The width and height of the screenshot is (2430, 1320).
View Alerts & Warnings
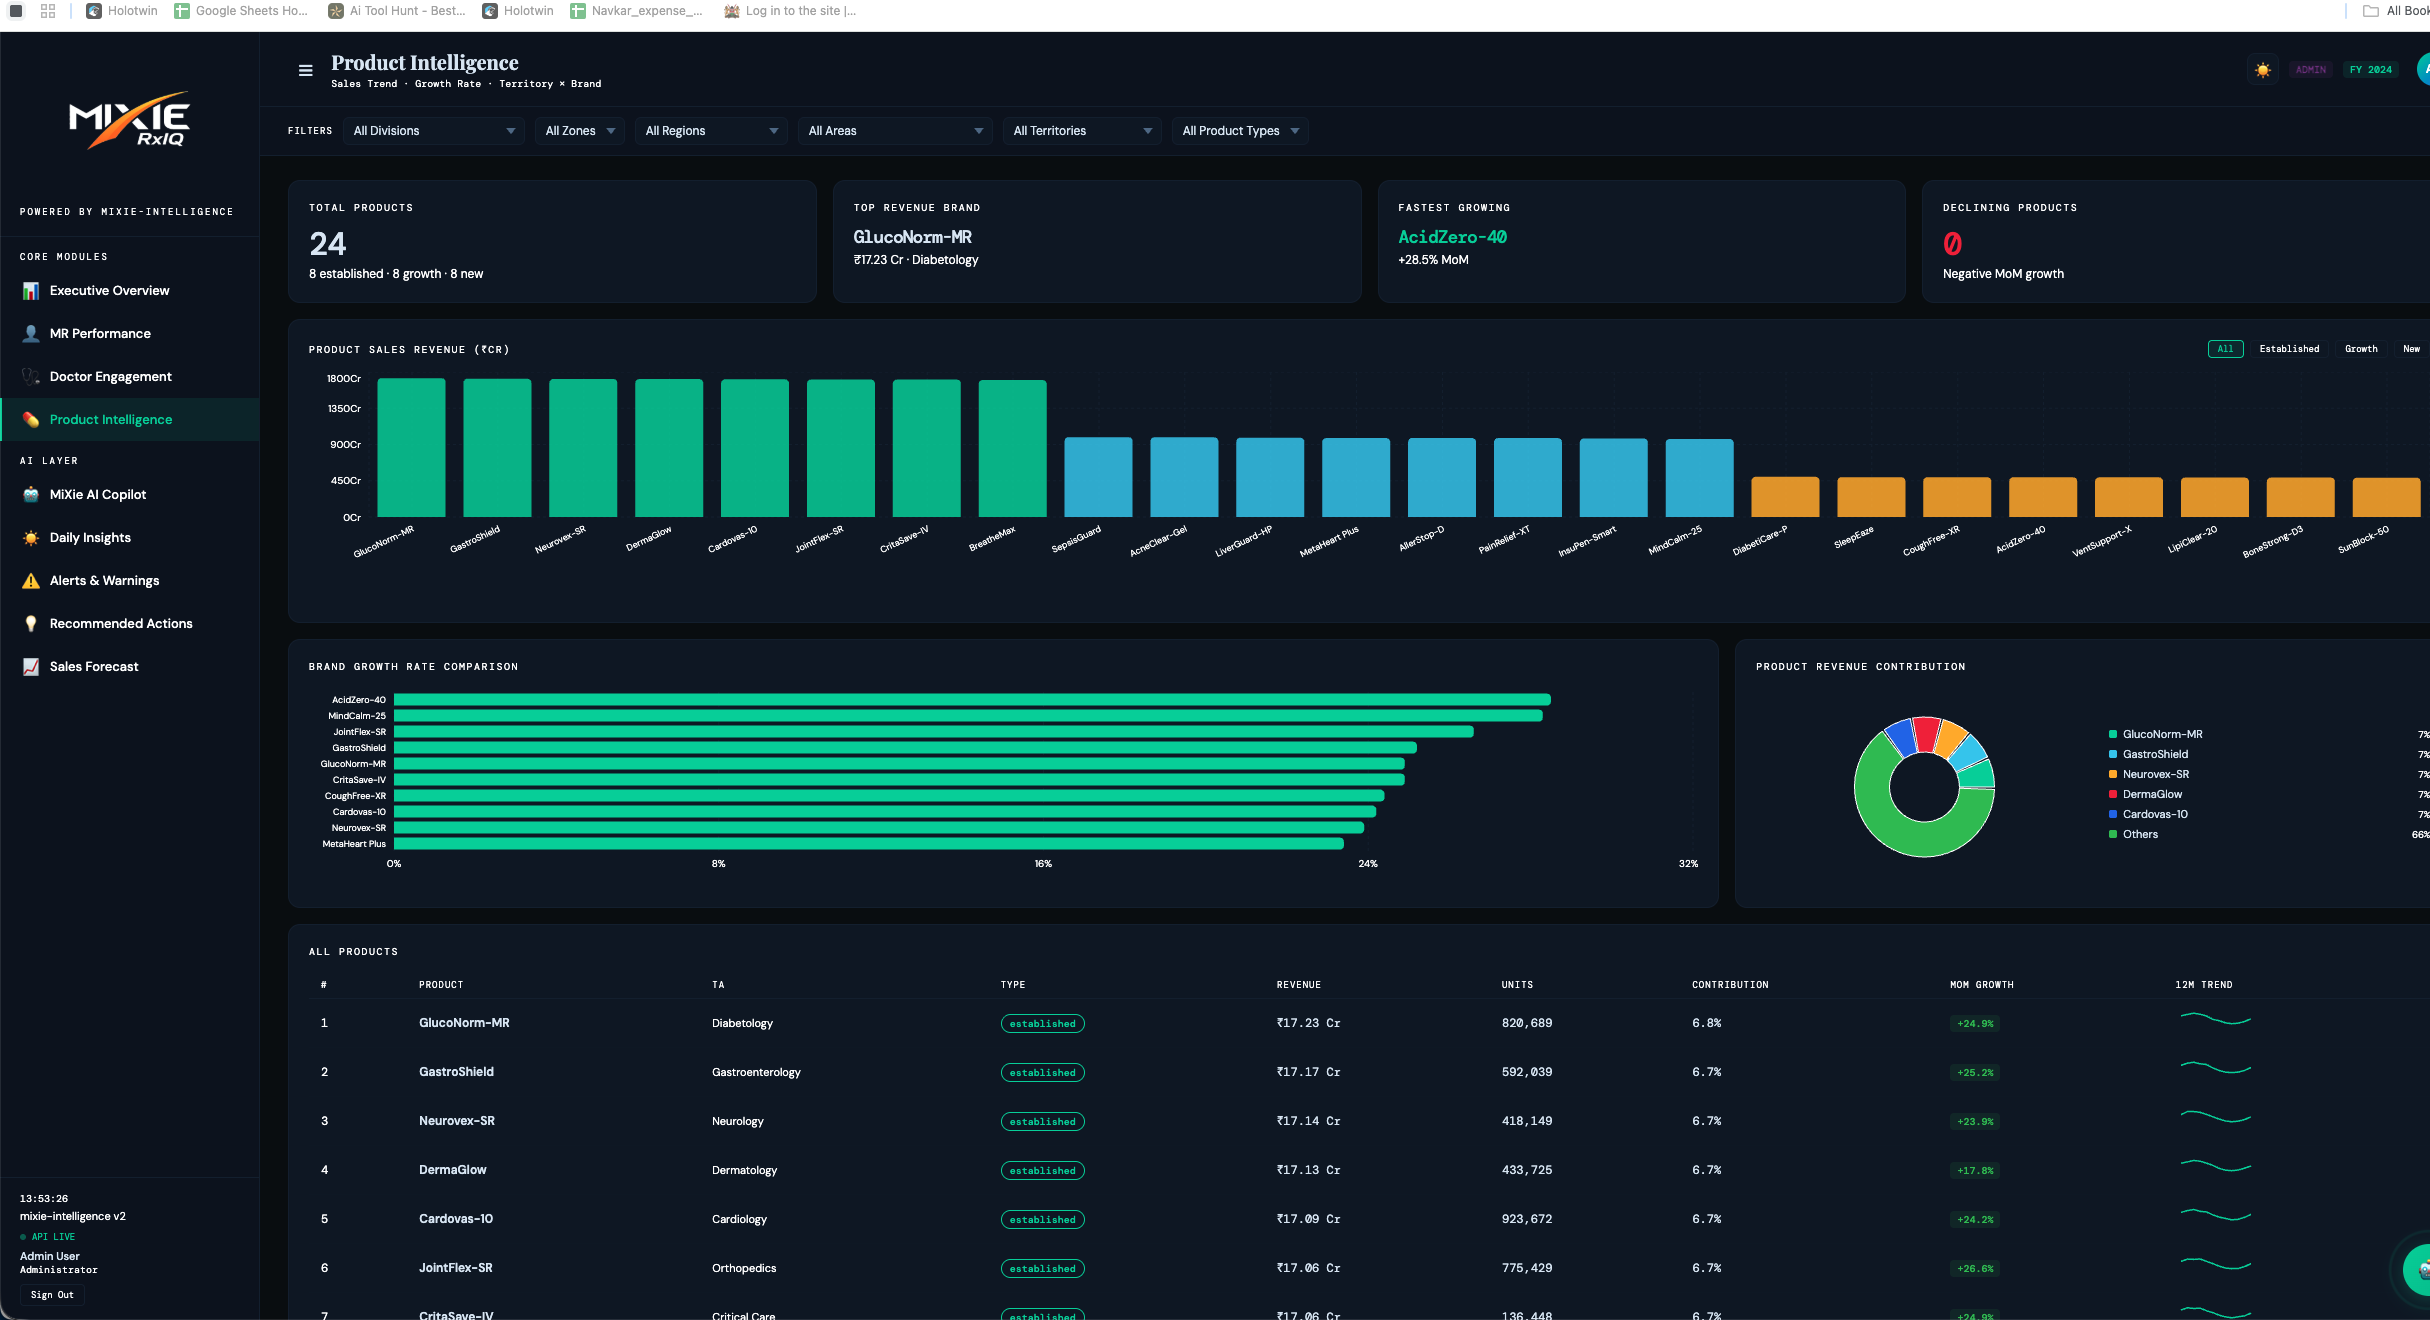point(104,580)
